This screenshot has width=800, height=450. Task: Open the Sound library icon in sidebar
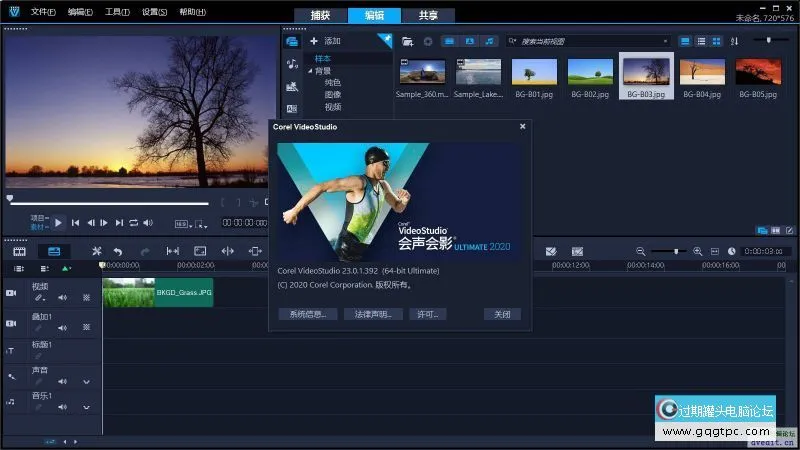click(x=292, y=63)
